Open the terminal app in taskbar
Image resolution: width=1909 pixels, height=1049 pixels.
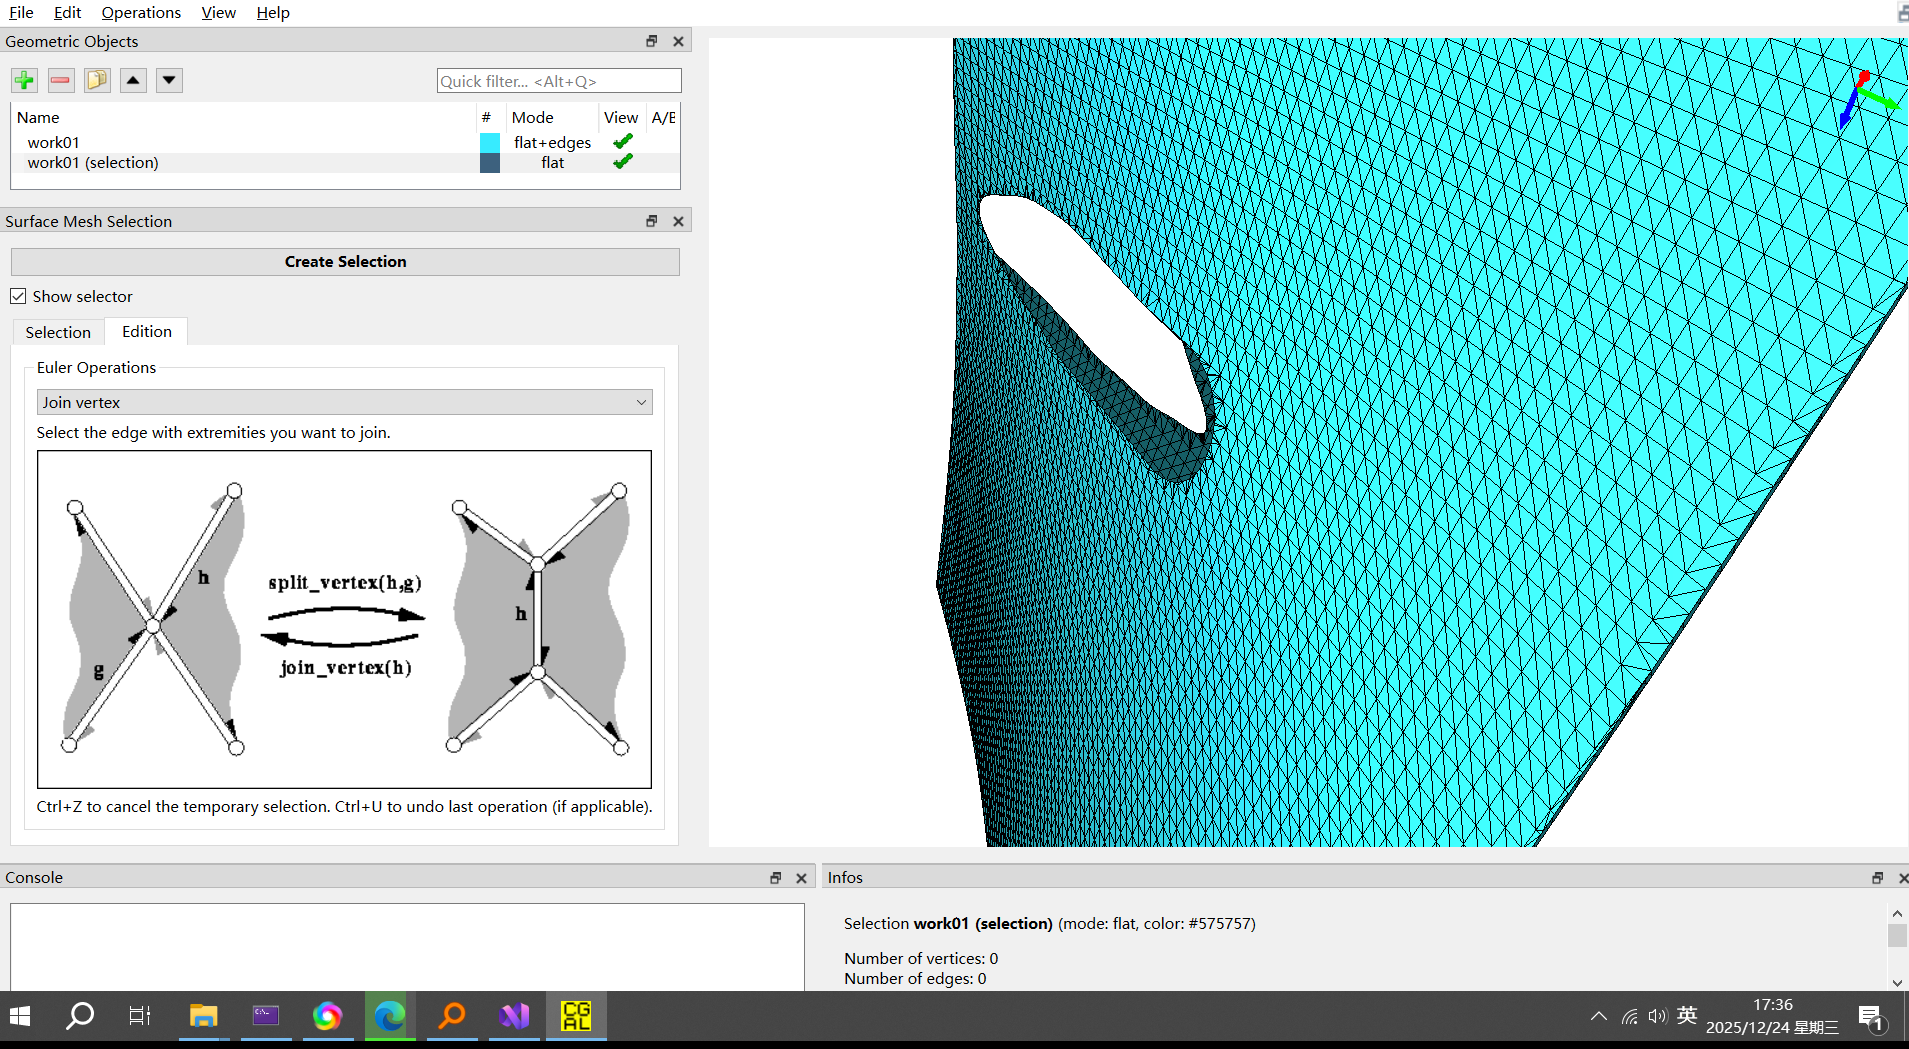point(265,1016)
